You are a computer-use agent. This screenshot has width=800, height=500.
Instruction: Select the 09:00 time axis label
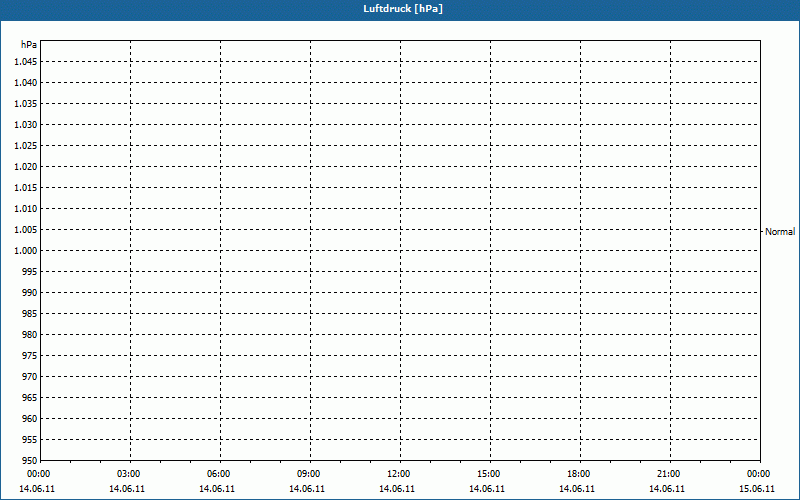[309, 474]
